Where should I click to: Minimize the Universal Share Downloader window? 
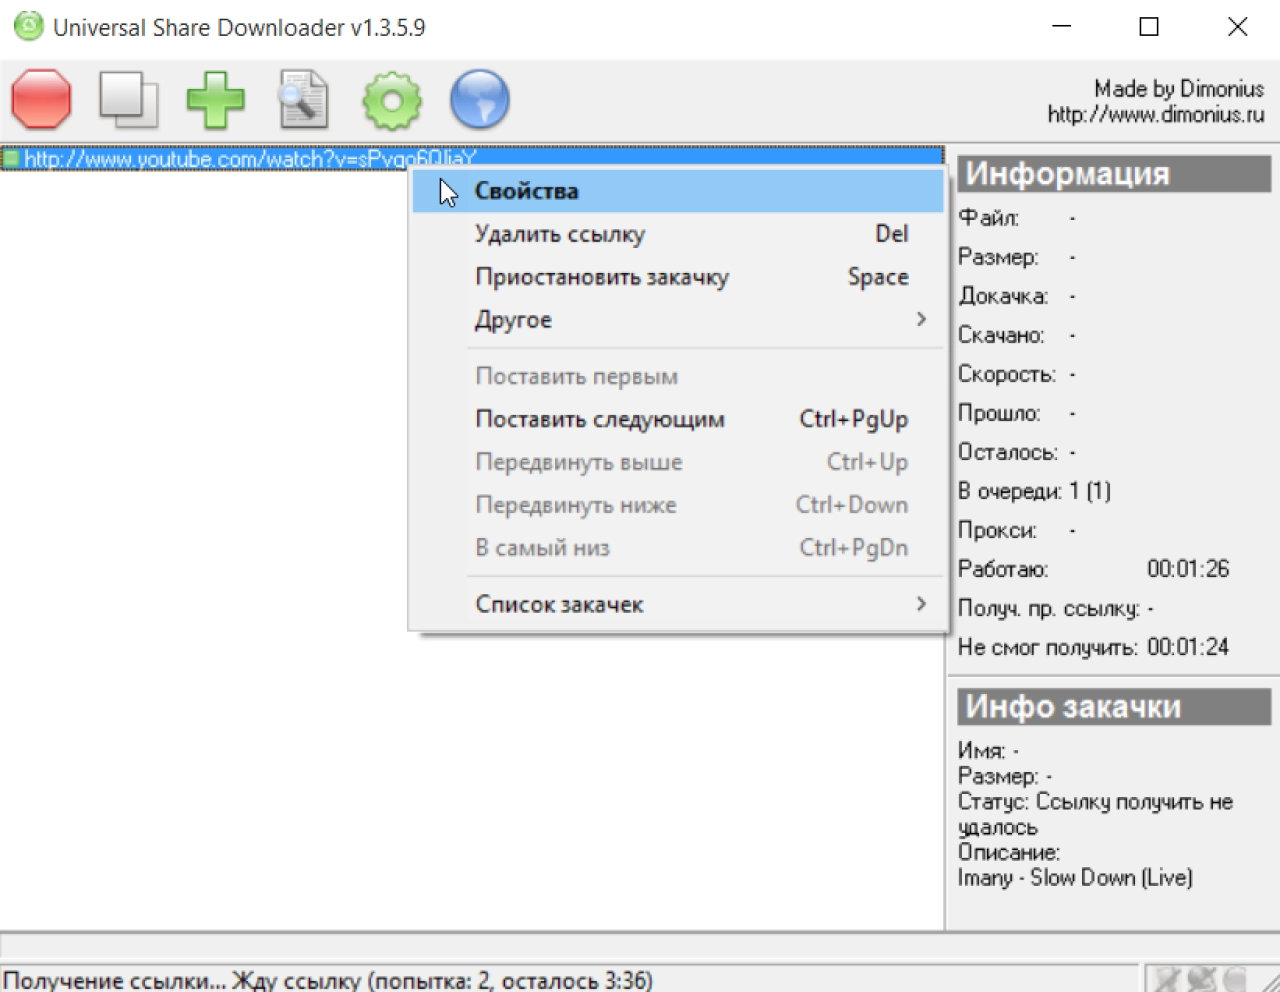[1061, 27]
